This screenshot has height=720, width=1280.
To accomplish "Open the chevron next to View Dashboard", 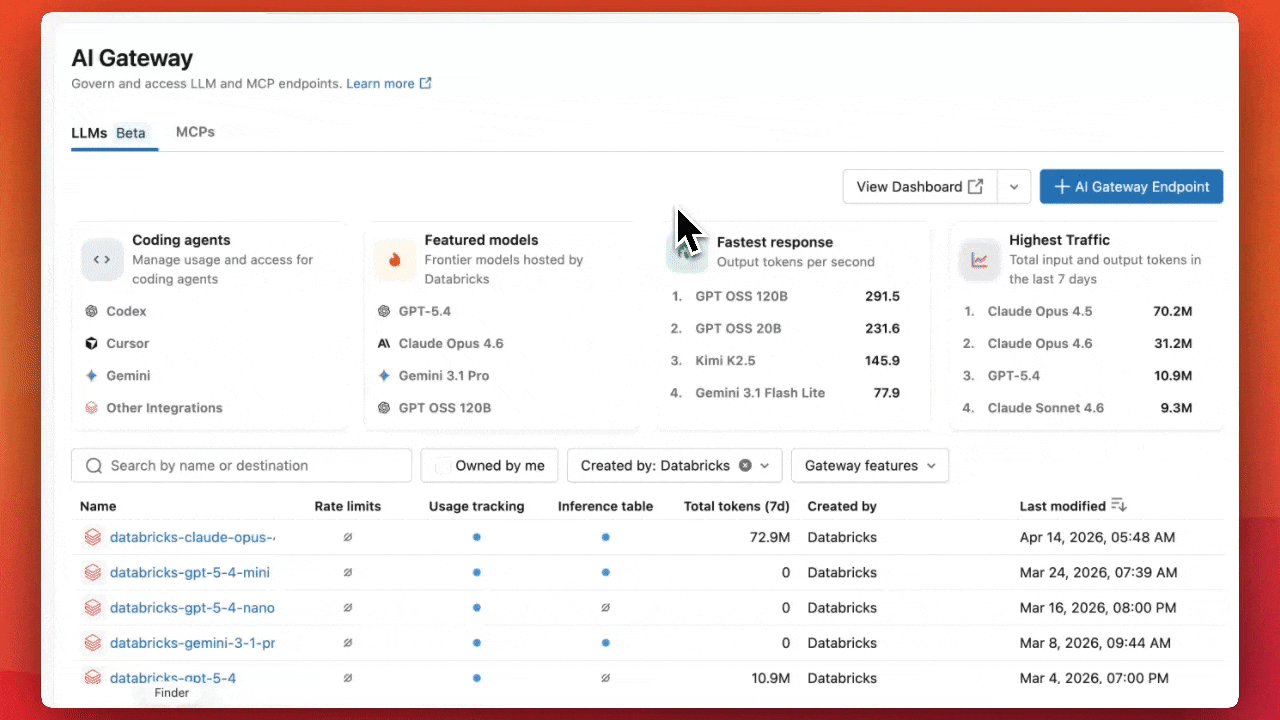I will [x=1013, y=186].
